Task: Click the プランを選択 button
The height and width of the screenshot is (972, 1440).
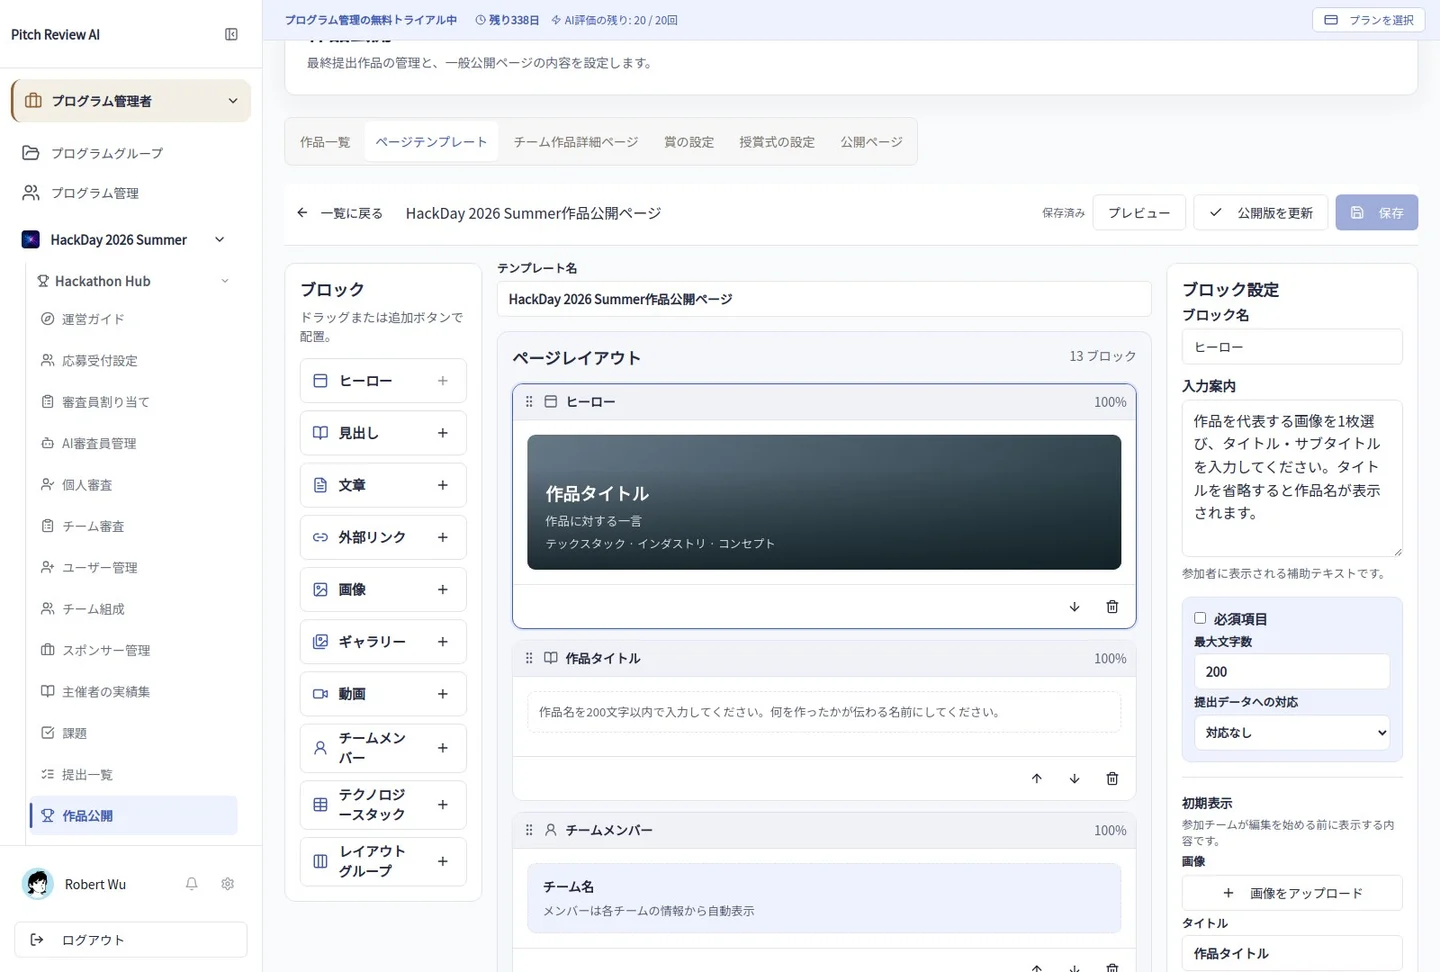Action: click(1368, 20)
